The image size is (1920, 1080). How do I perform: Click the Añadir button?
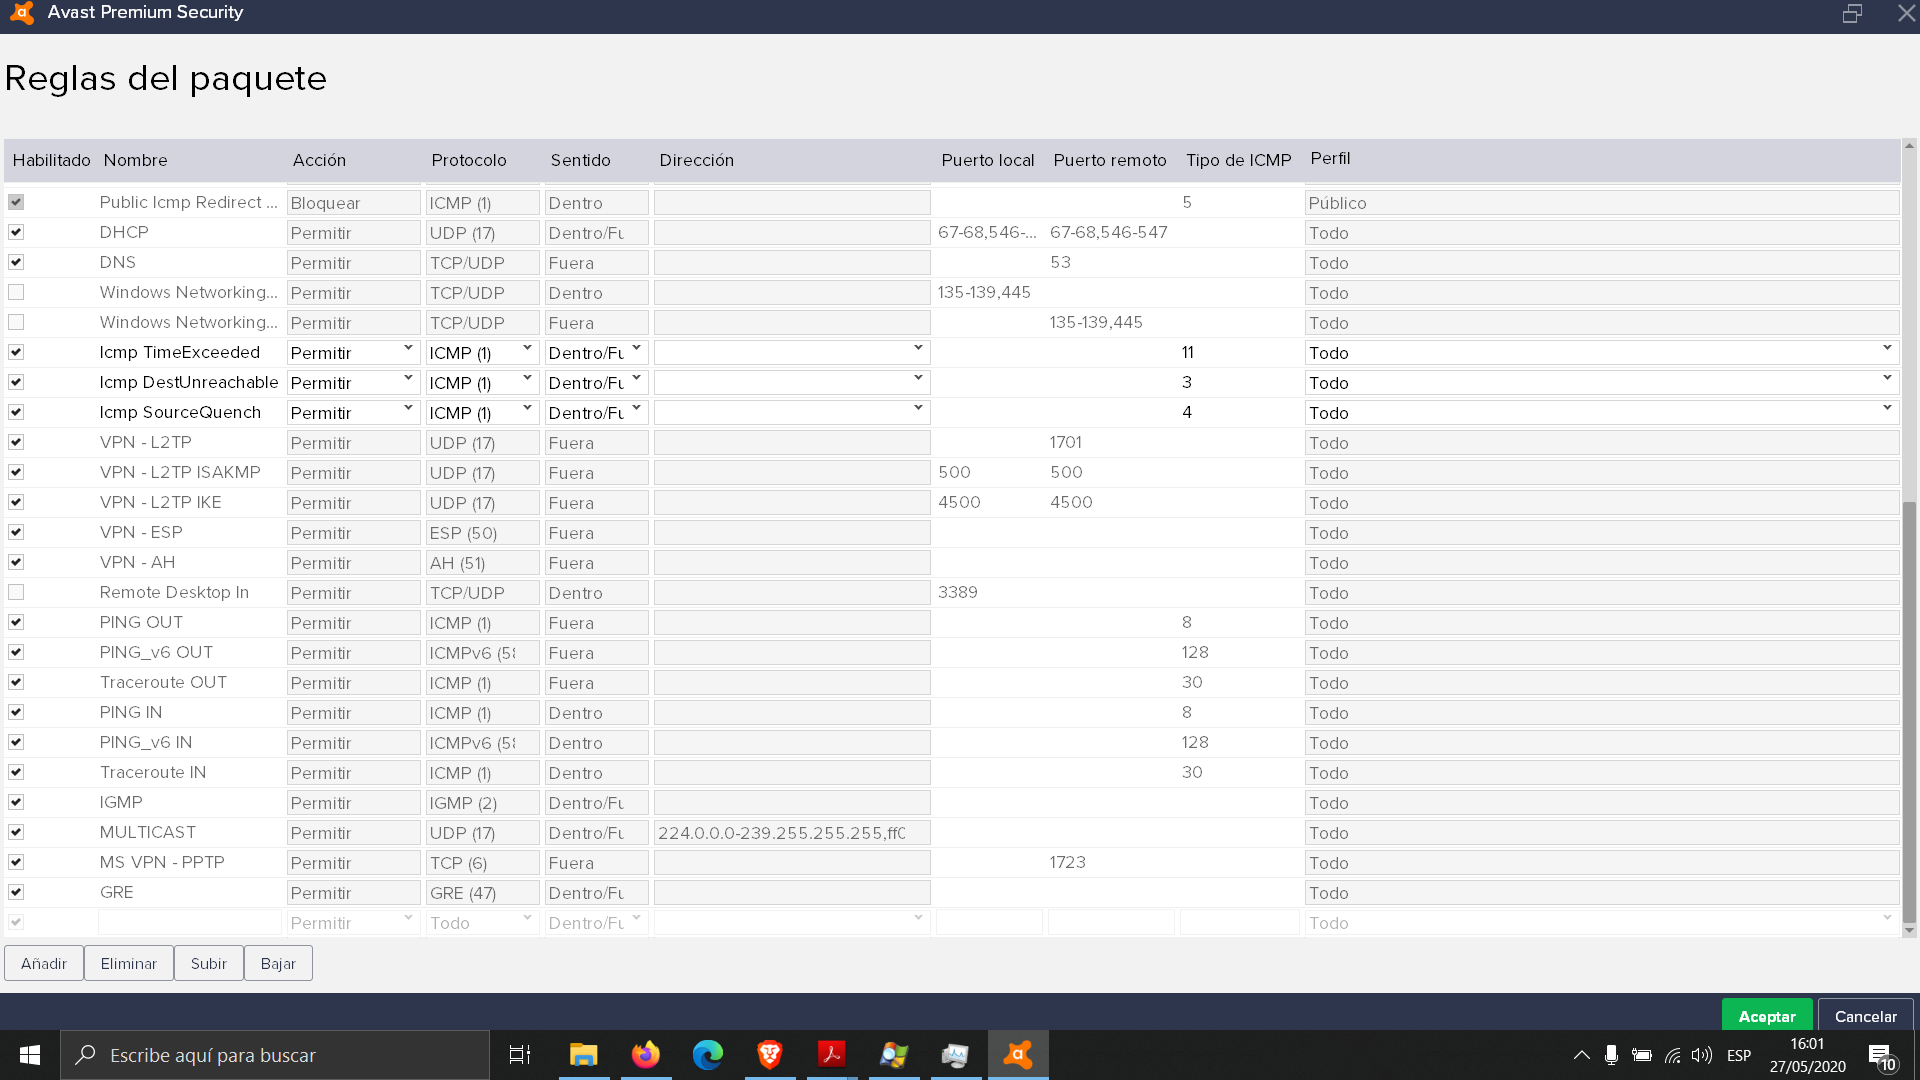44,963
